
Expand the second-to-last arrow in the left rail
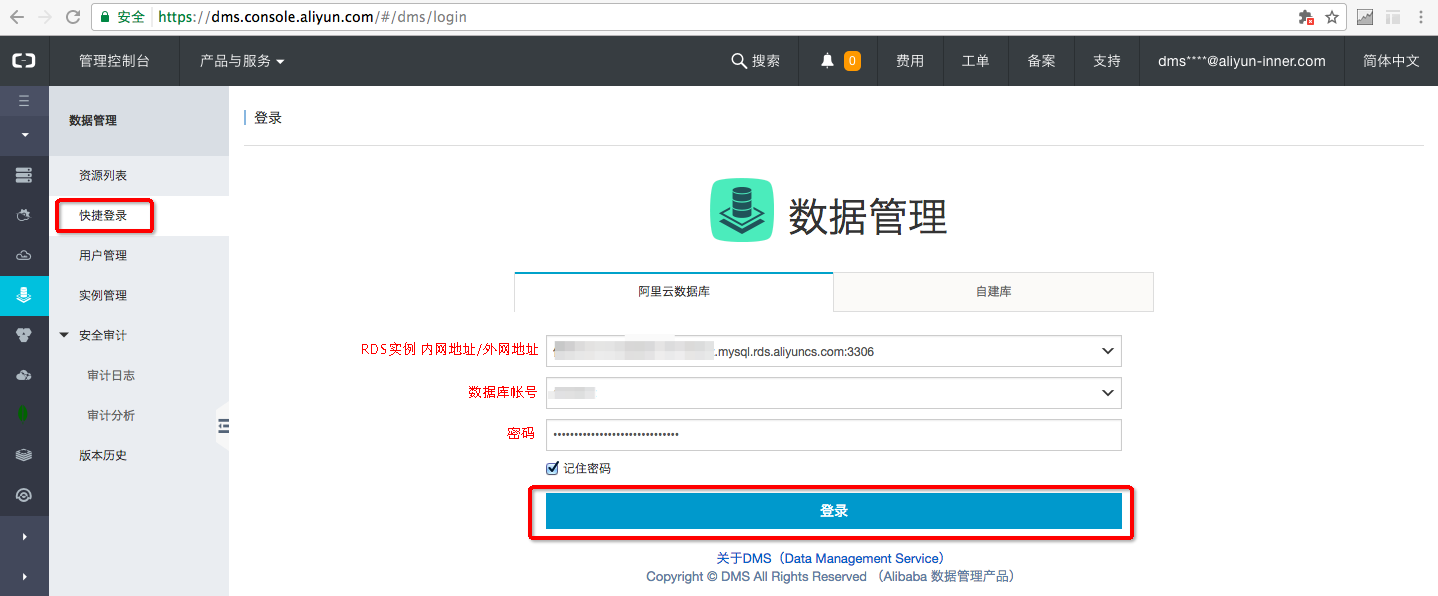coord(24,537)
